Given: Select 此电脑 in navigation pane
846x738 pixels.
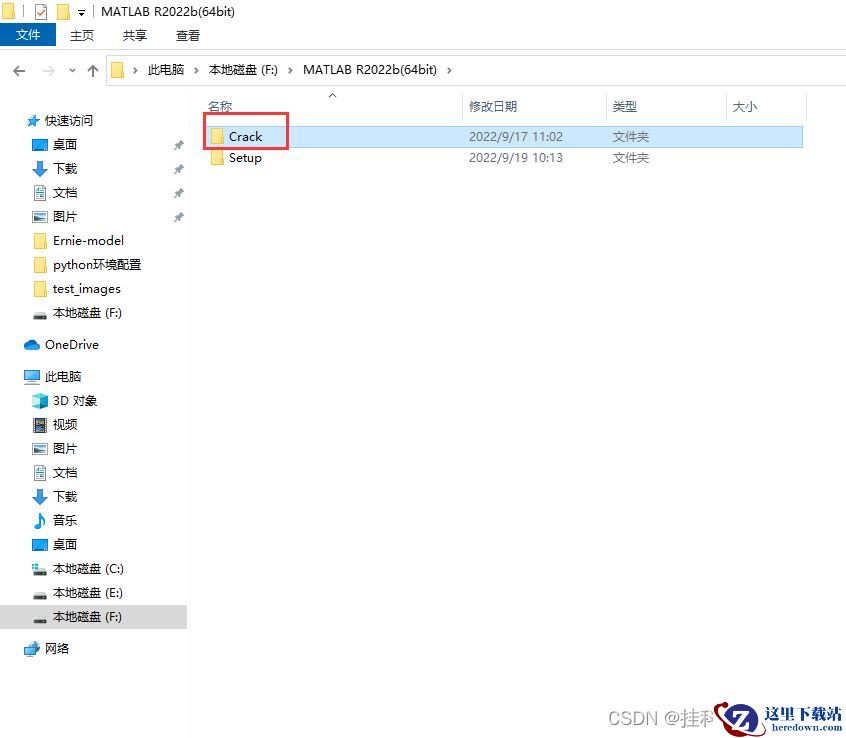Looking at the screenshot, I should point(63,377).
